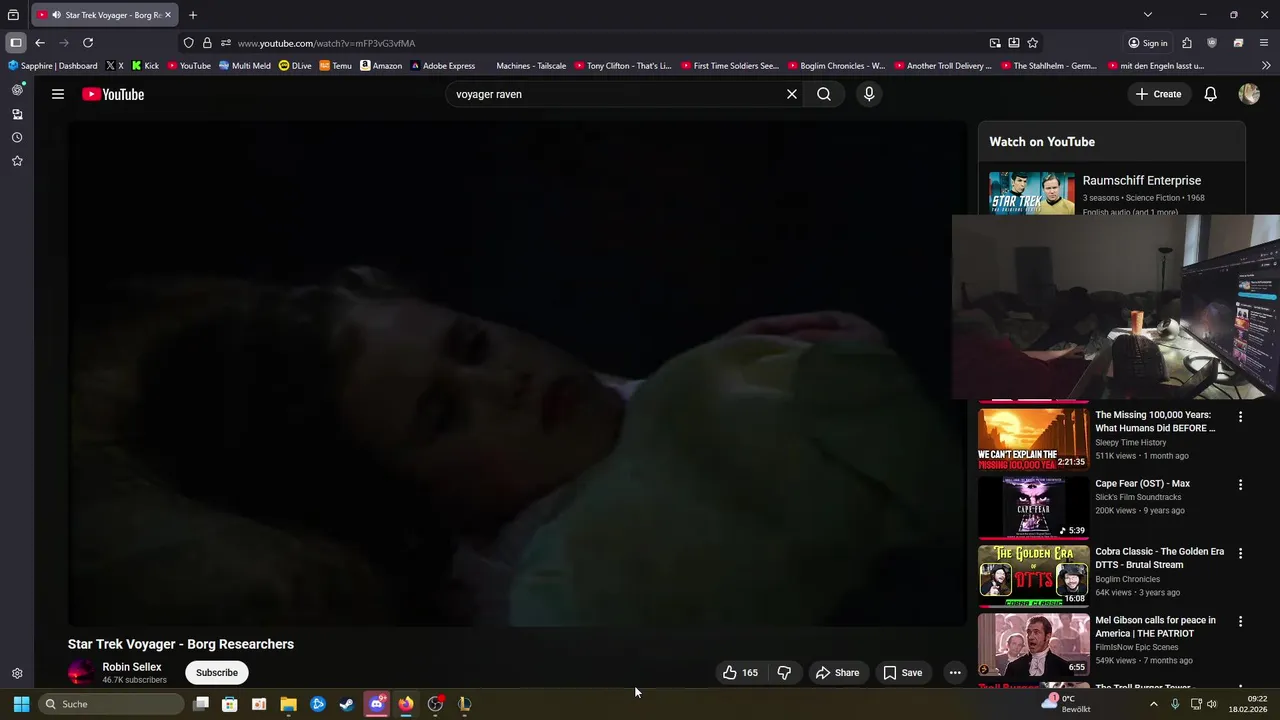Screen dimensions: 1280x720
Task: Clear the search query with the X
Action: click(x=792, y=94)
